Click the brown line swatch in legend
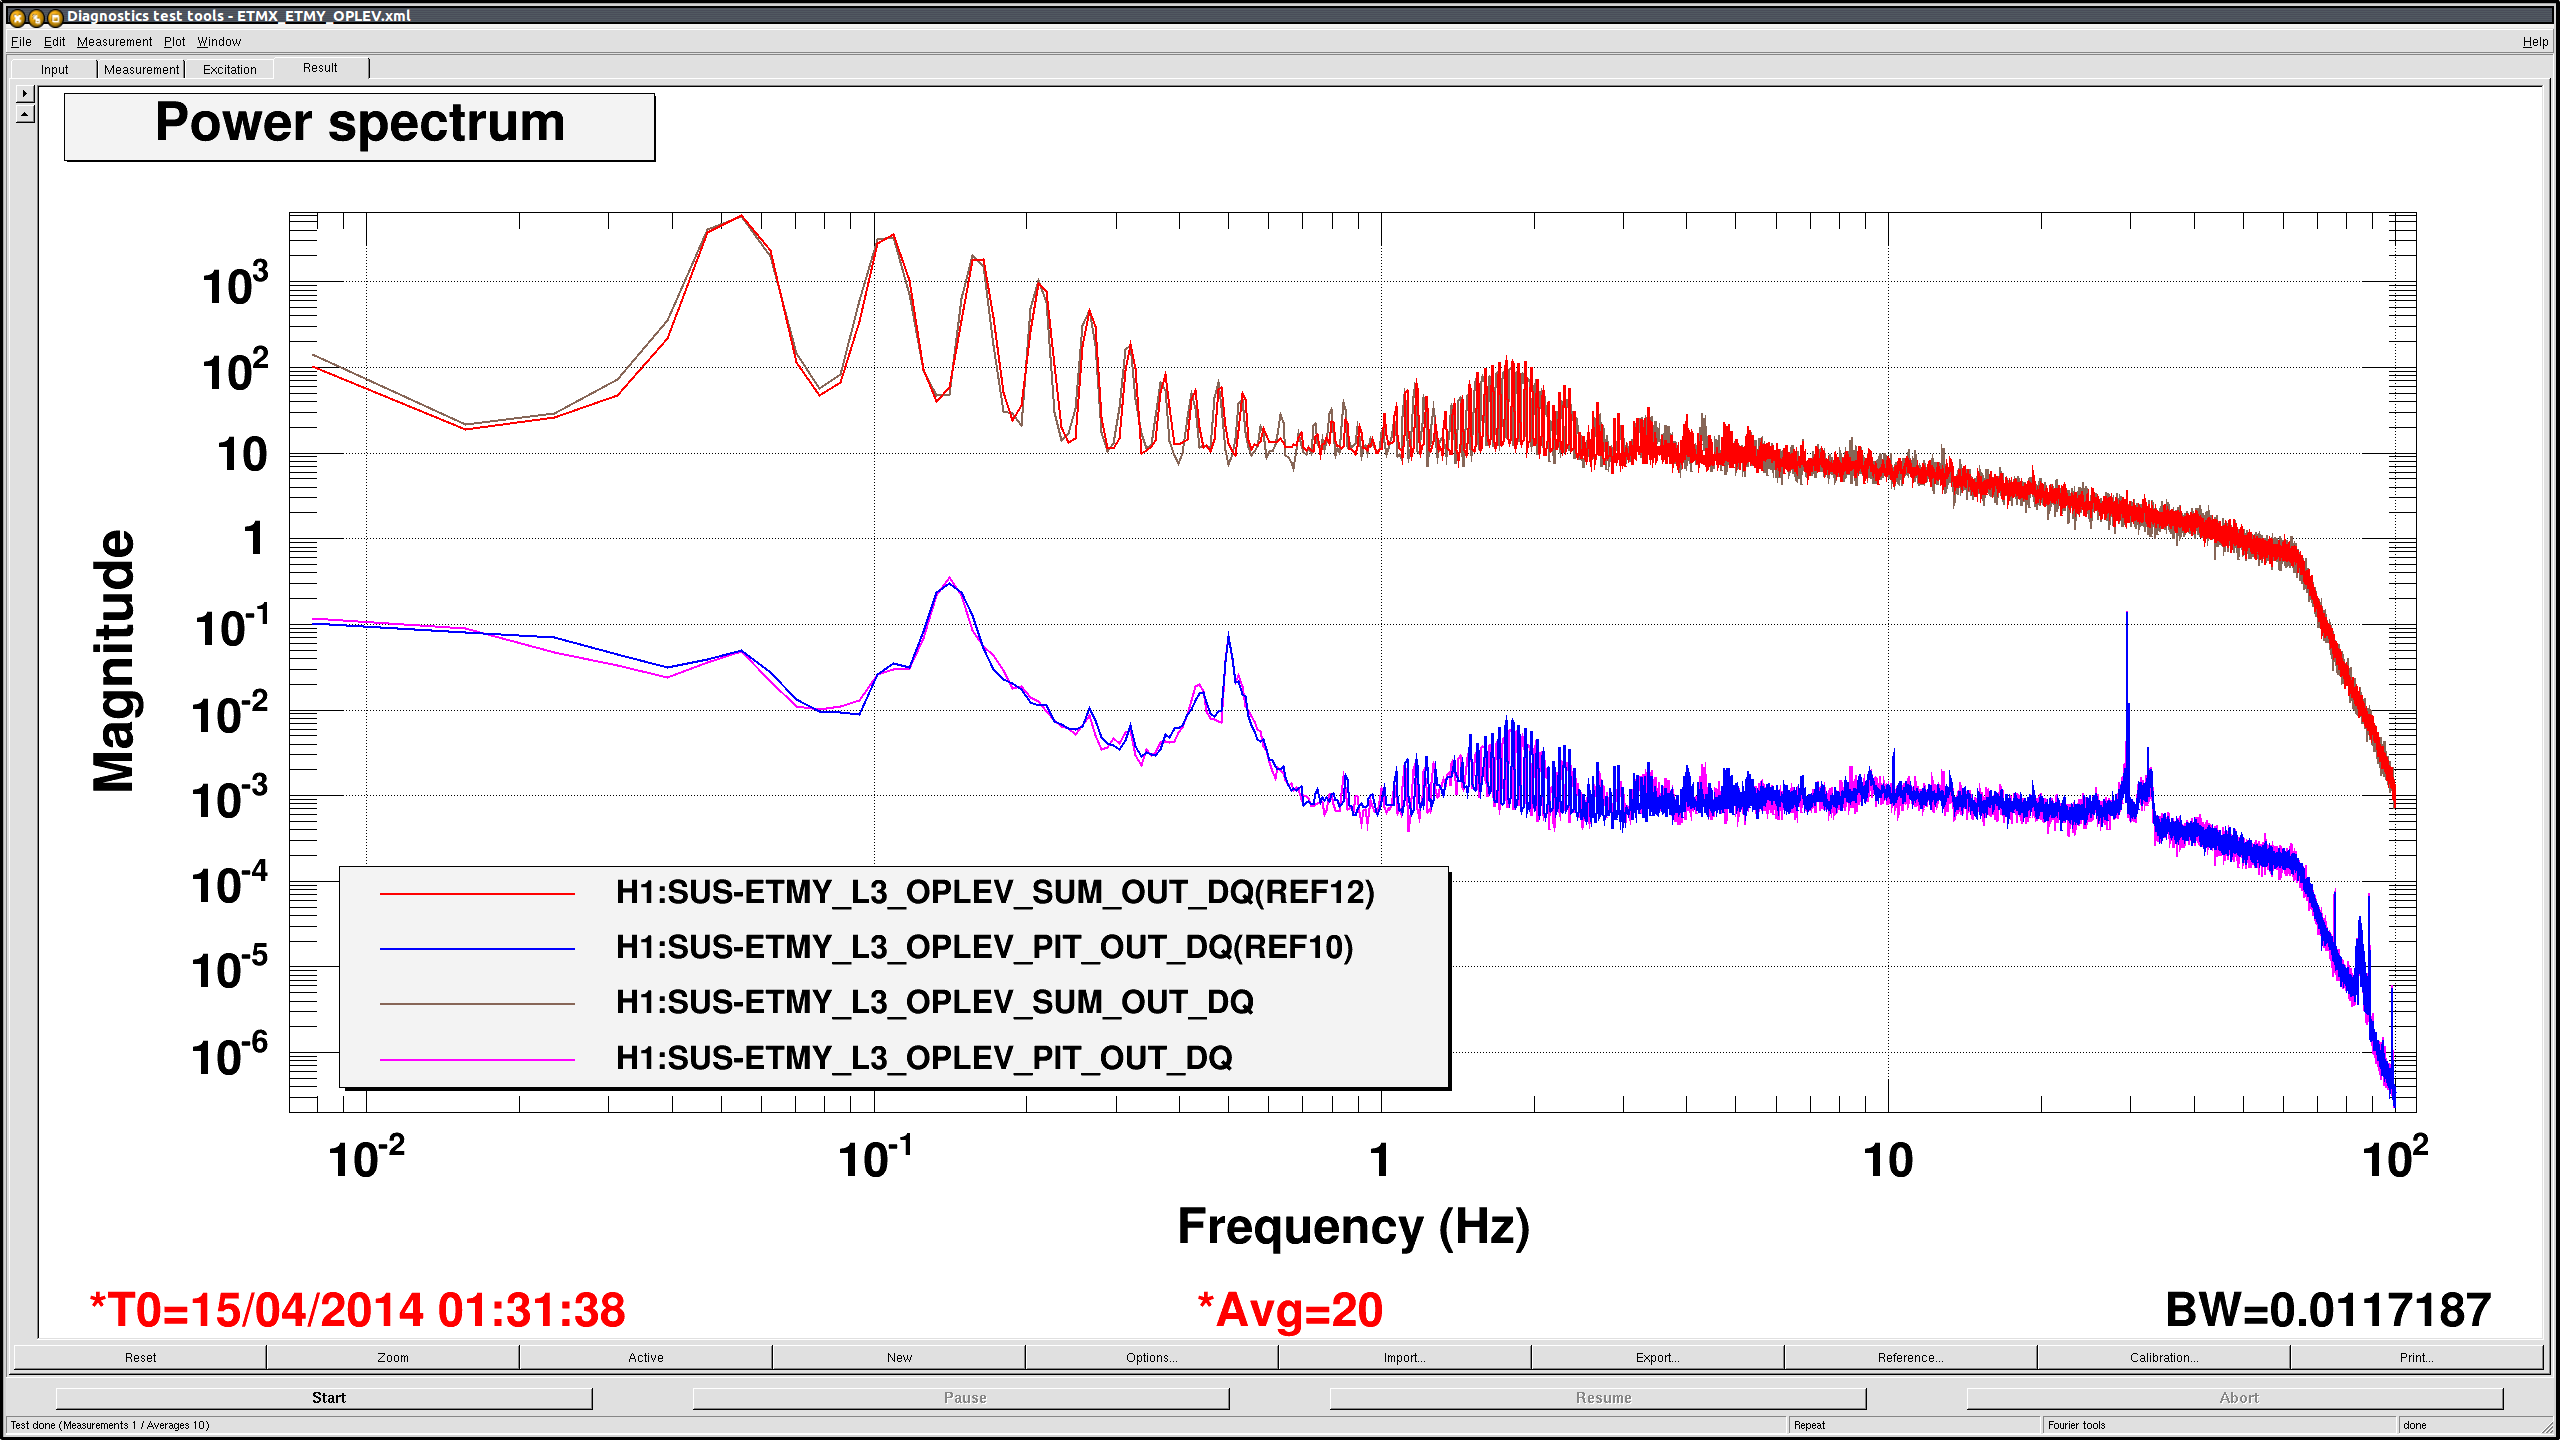2560x1440 pixels. (477, 1003)
